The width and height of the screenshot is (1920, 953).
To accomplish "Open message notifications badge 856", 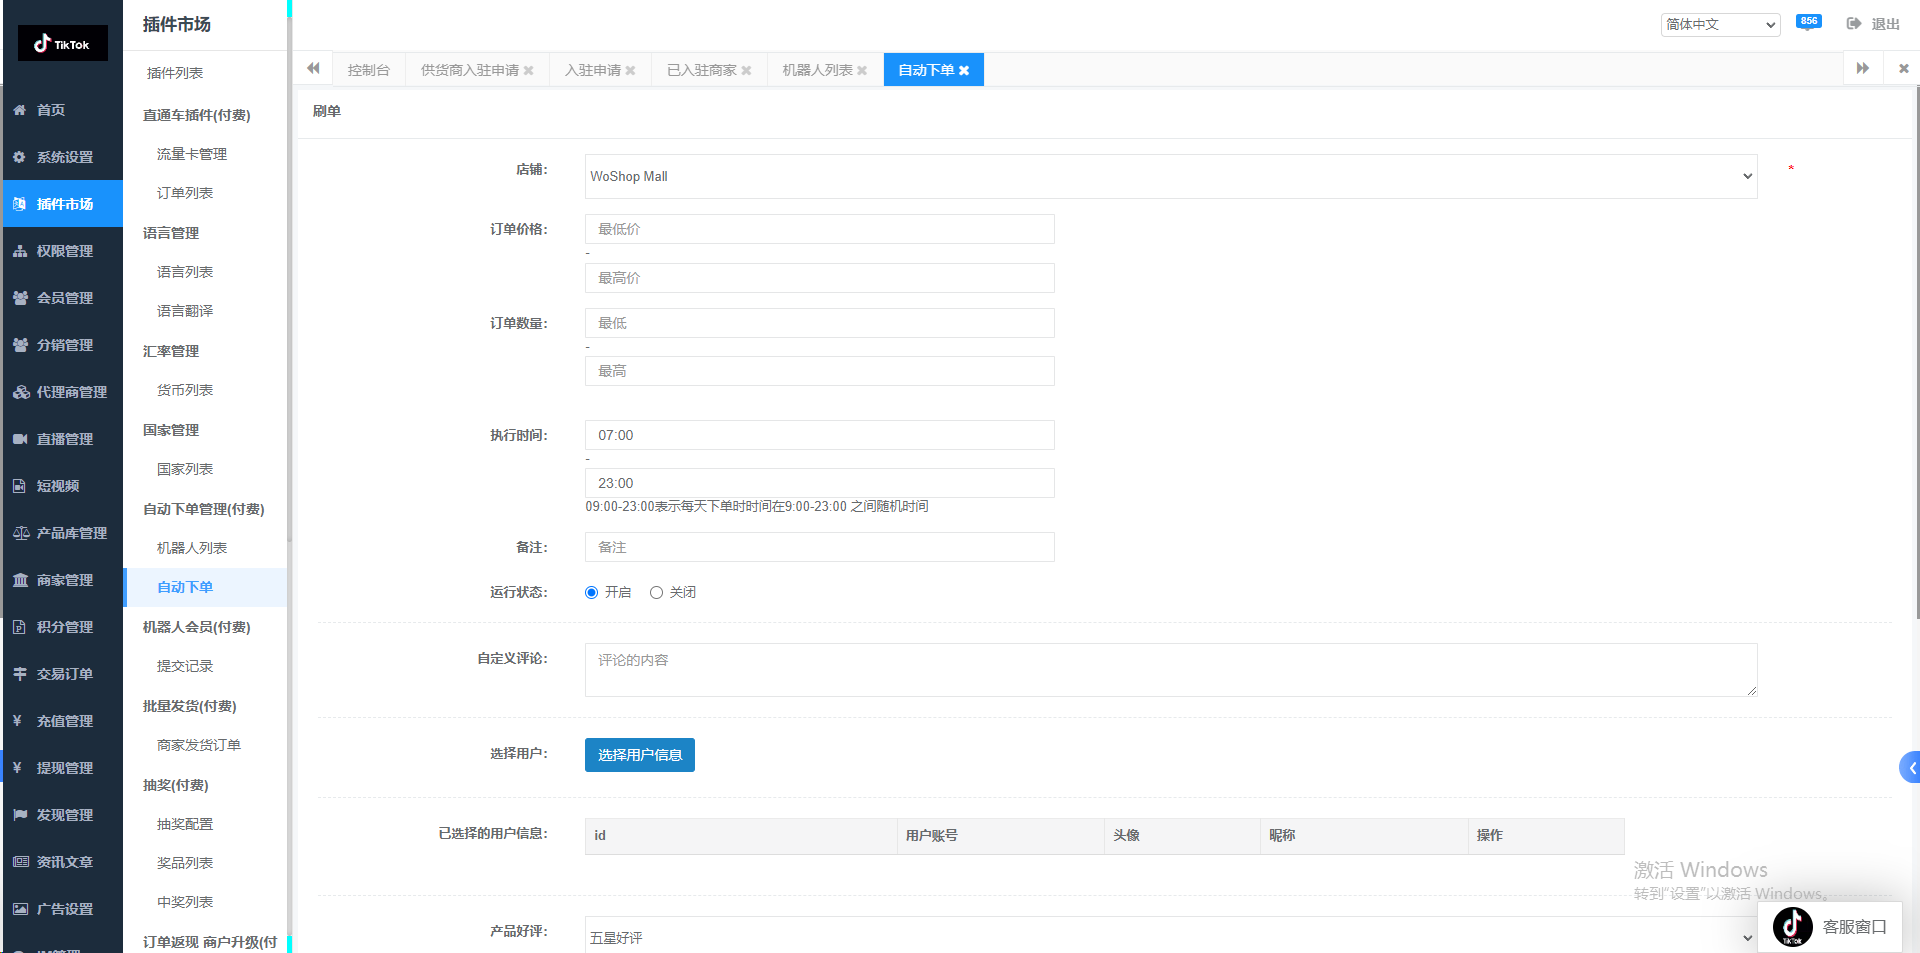I will [1808, 22].
